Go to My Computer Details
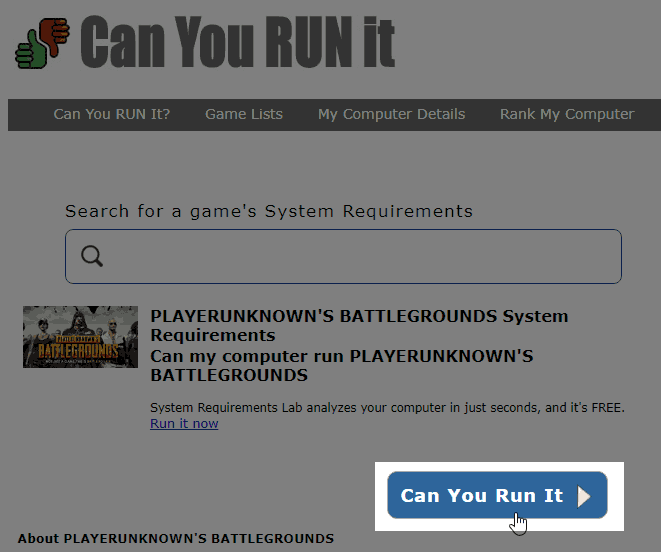Image resolution: width=661 pixels, height=552 pixels. point(391,114)
